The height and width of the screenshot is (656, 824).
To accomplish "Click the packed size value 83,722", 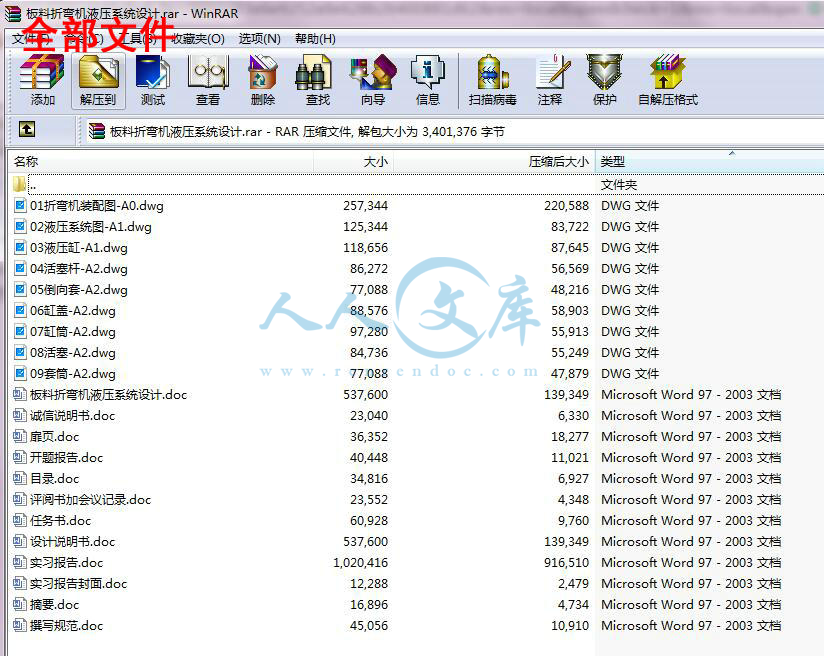I will coord(570,227).
